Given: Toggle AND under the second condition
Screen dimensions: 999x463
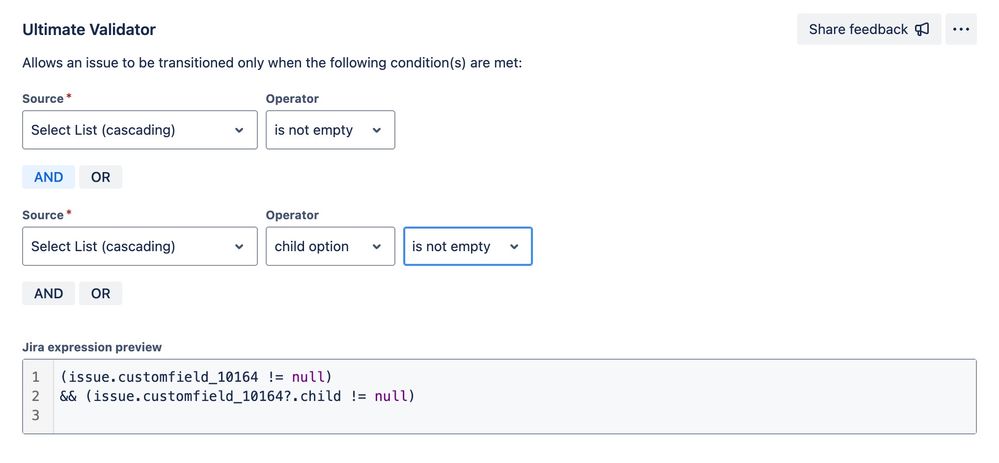Looking at the screenshot, I should (x=48, y=294).
